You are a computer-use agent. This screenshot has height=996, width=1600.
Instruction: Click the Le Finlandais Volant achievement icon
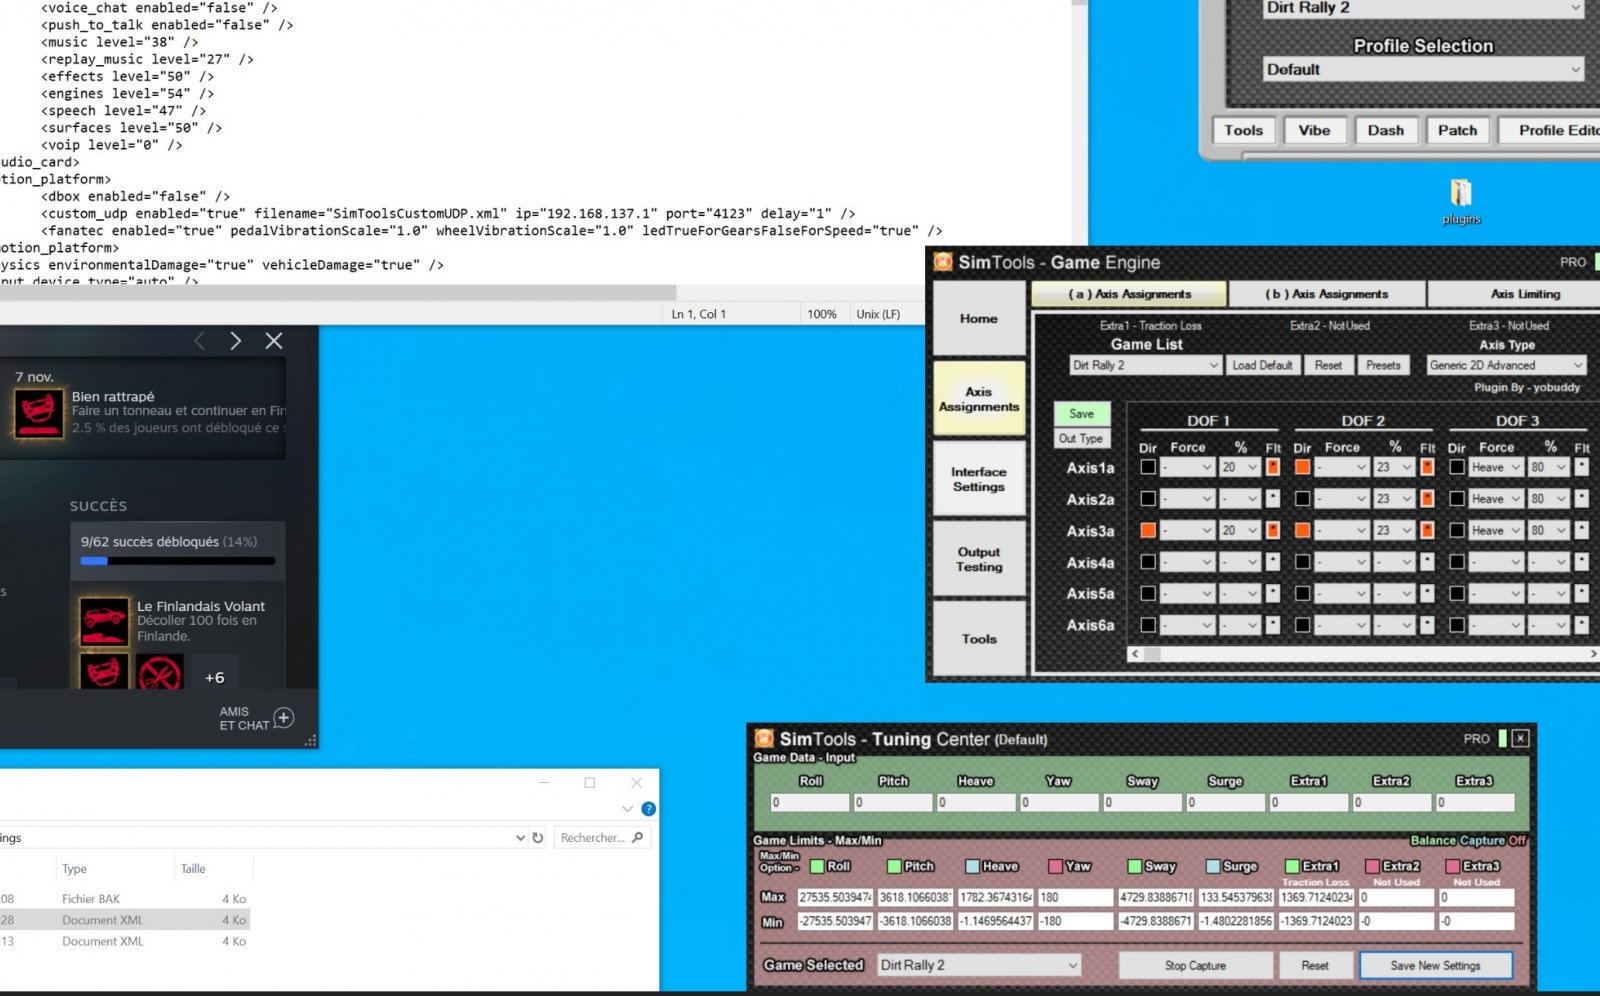tap(104, 621)
